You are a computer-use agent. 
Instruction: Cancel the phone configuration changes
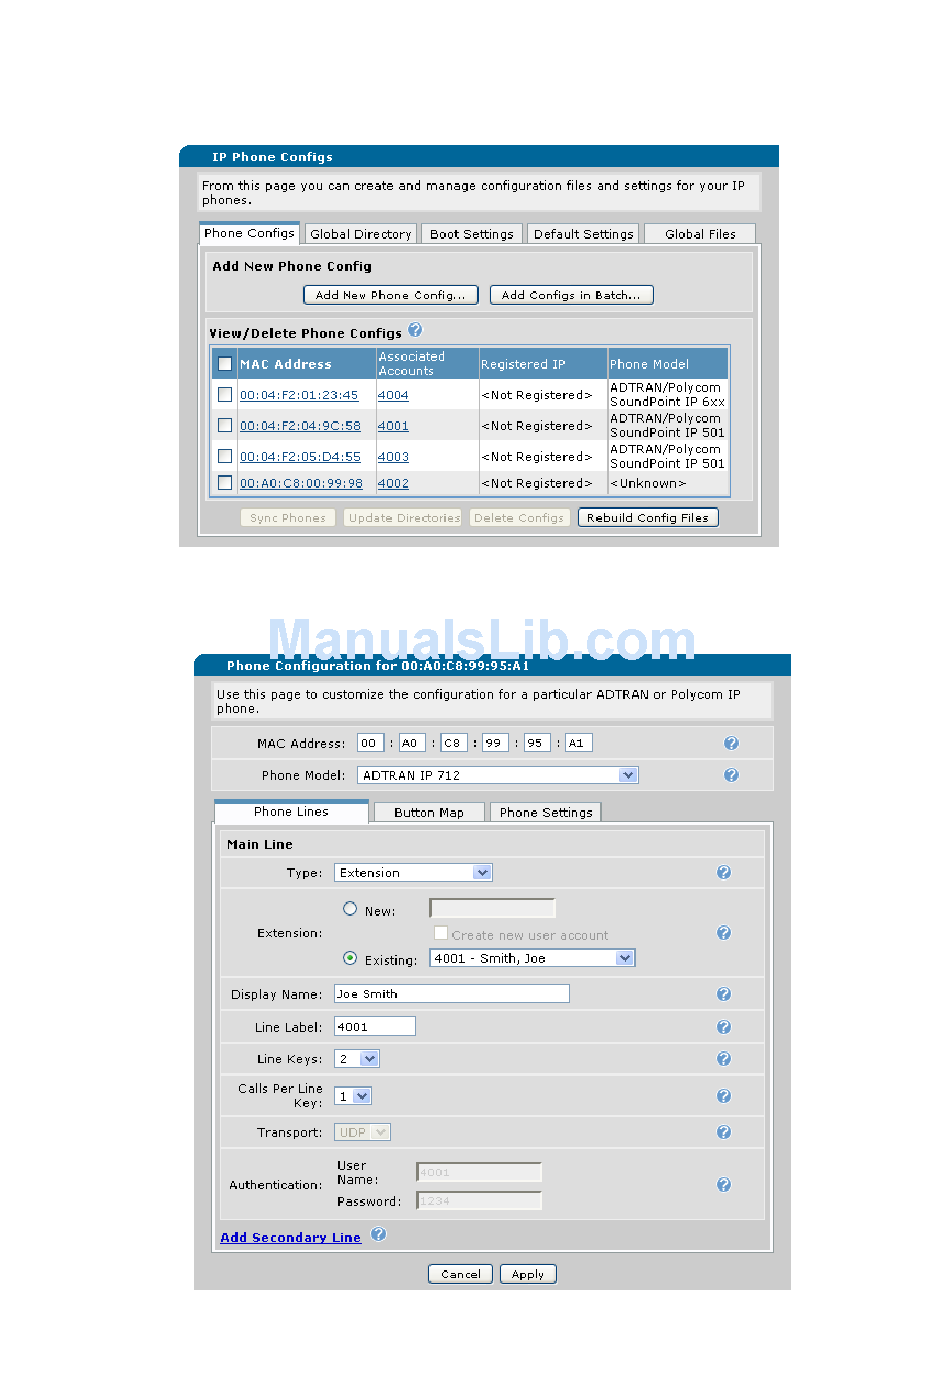461,1274
